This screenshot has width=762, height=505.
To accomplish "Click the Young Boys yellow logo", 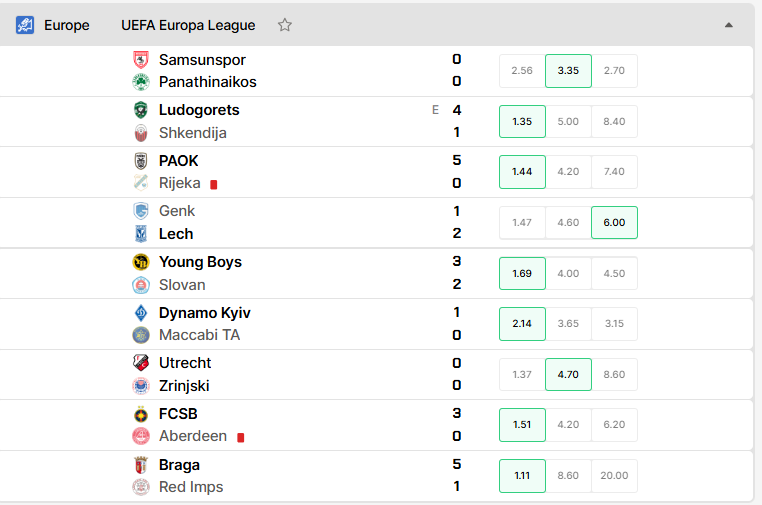I will pyautogui.click(x=141, y=262).
